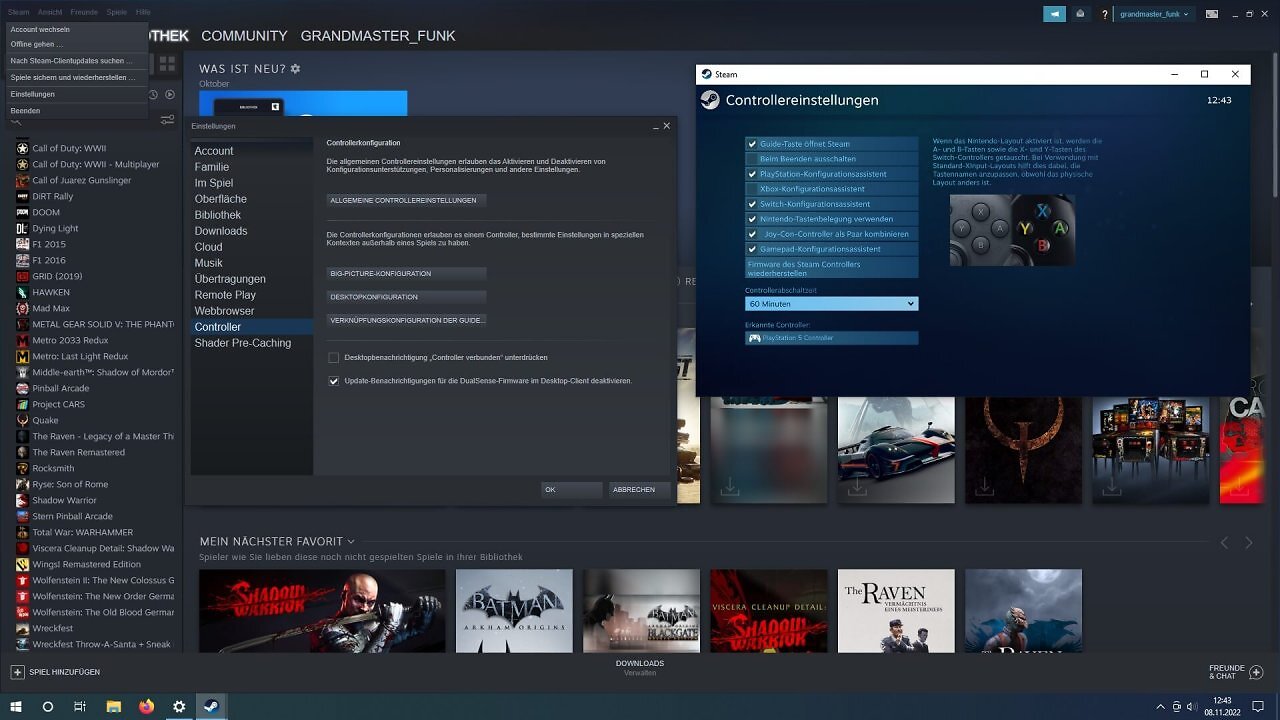Open GRANDMASTER_FUNK profile tab
Image resolution: width=1280 pixels, height=720 pixels.
click(x=378, y=36)
